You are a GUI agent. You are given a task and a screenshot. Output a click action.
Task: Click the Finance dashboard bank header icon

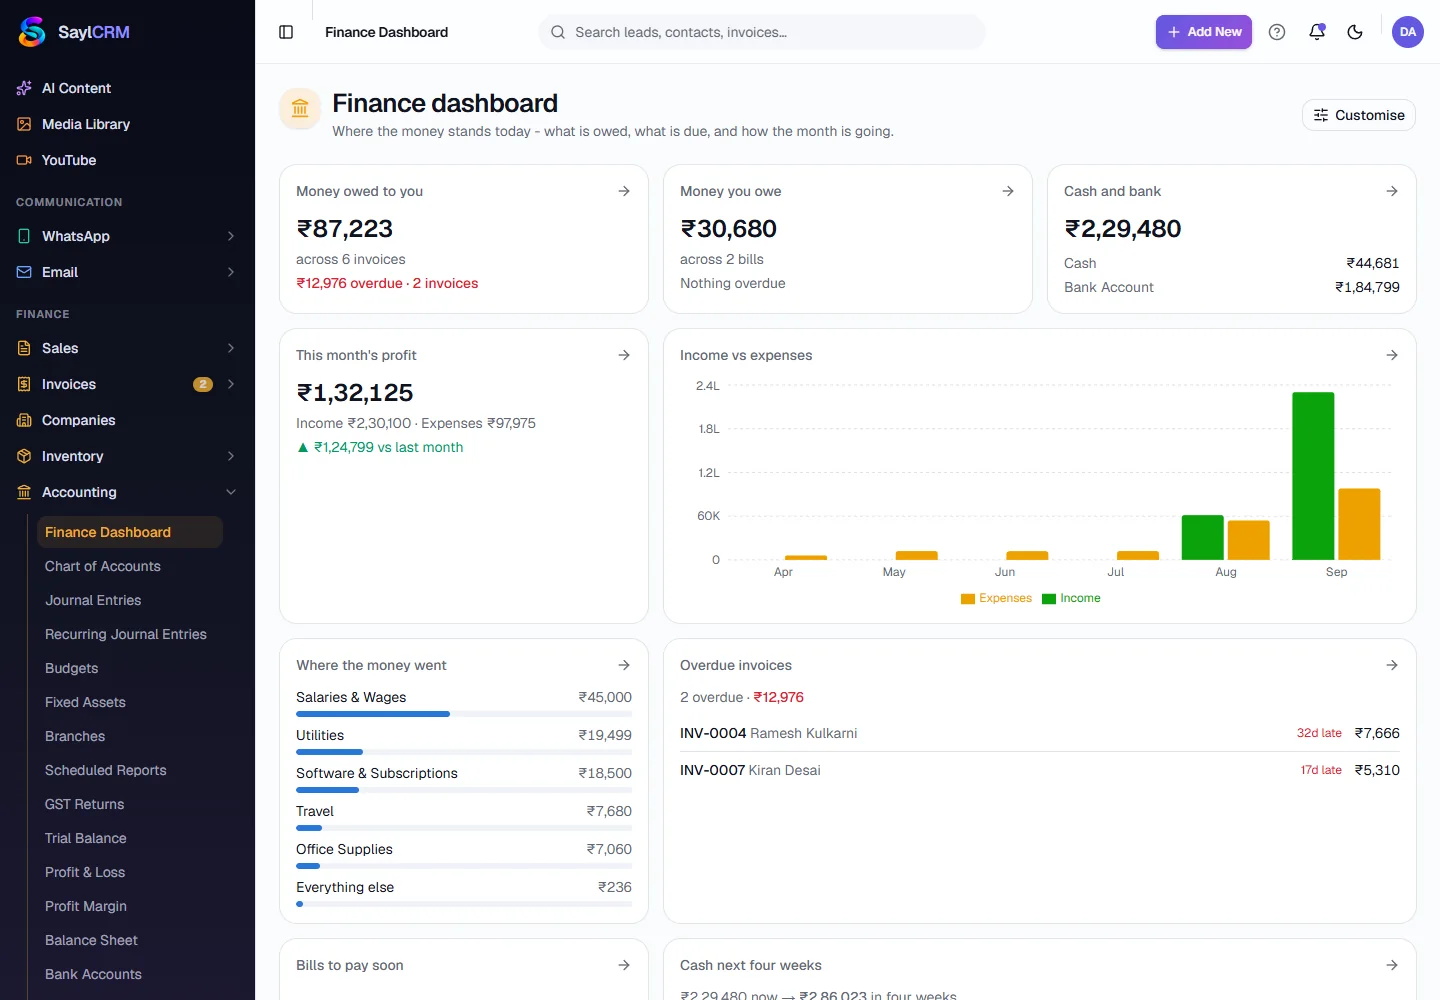[x=300, y=108]
